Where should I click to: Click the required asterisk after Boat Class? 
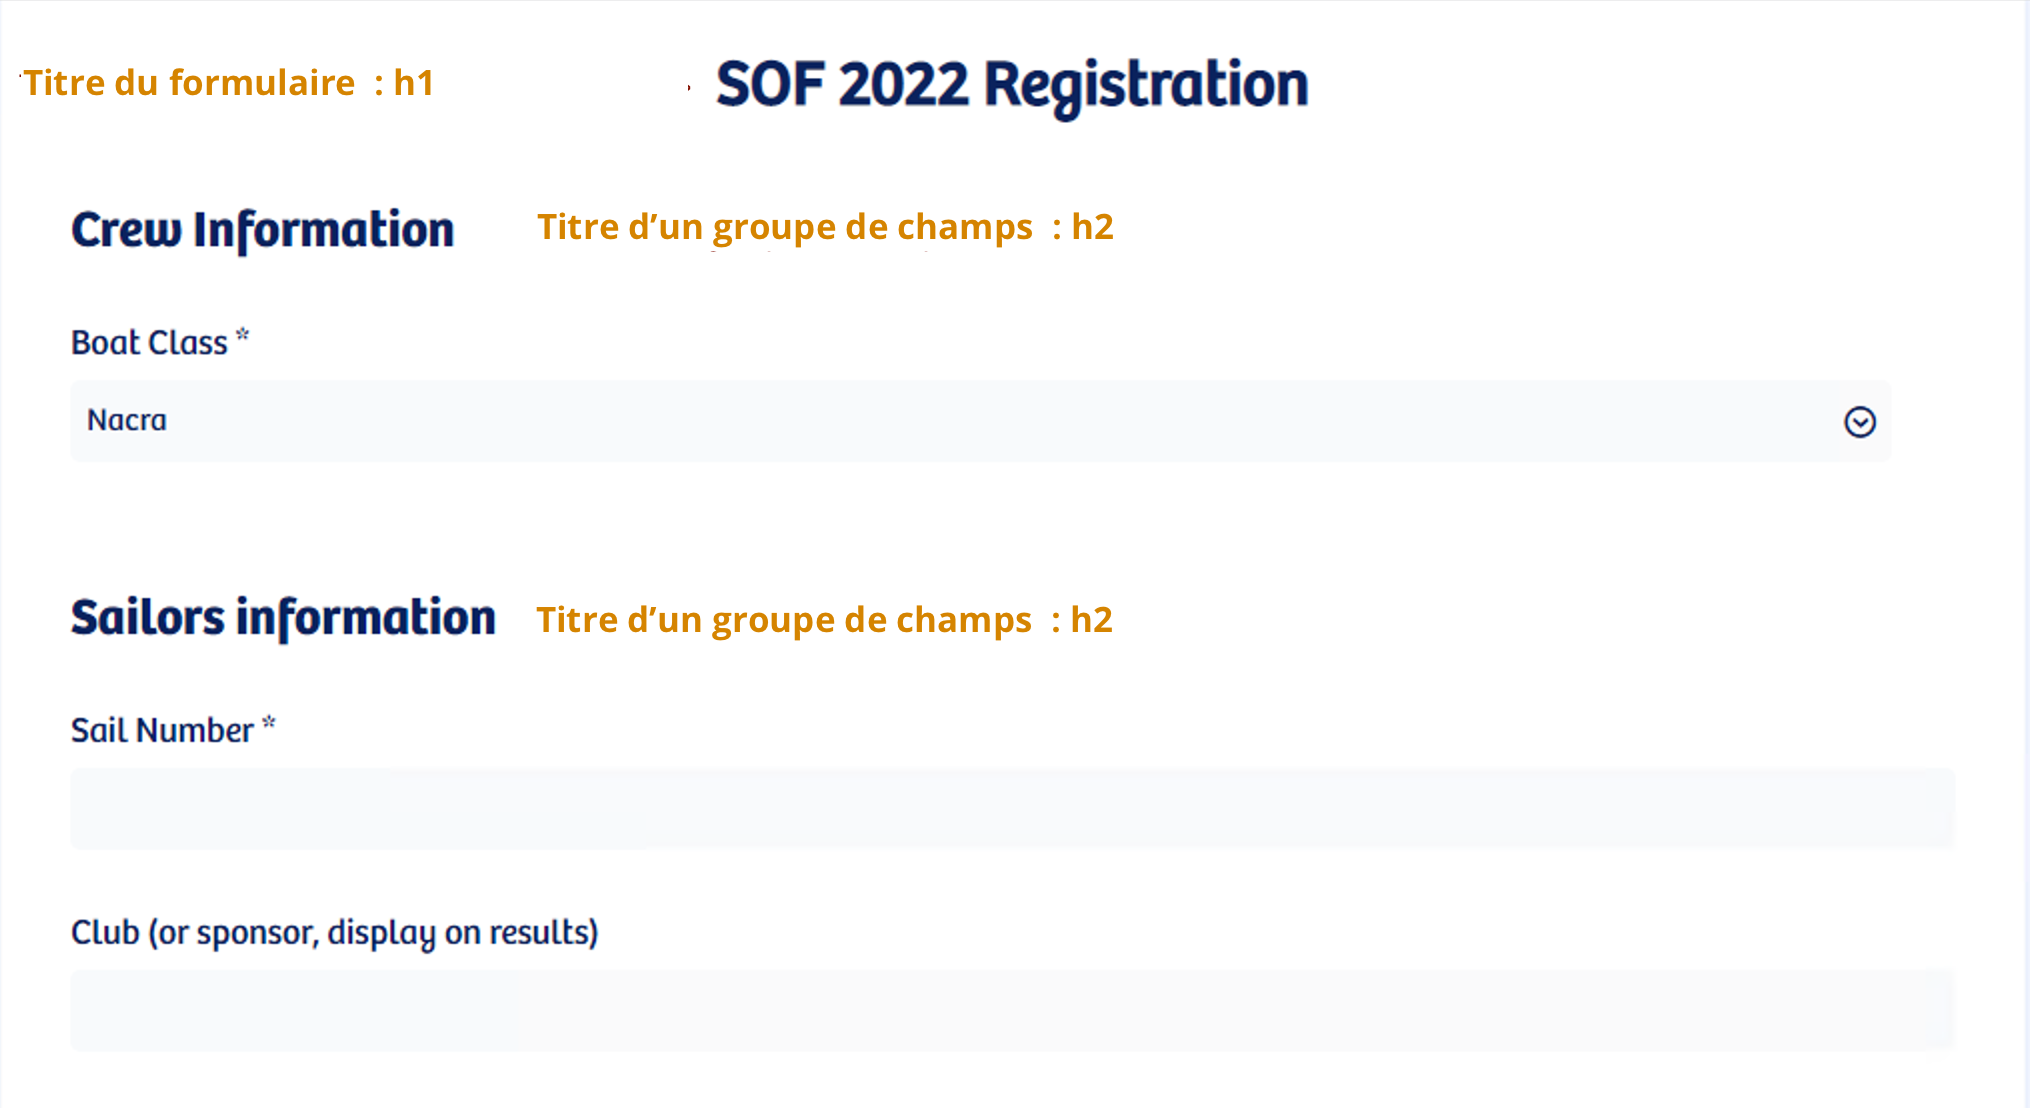pyautogui.click(x=242, y=337)
